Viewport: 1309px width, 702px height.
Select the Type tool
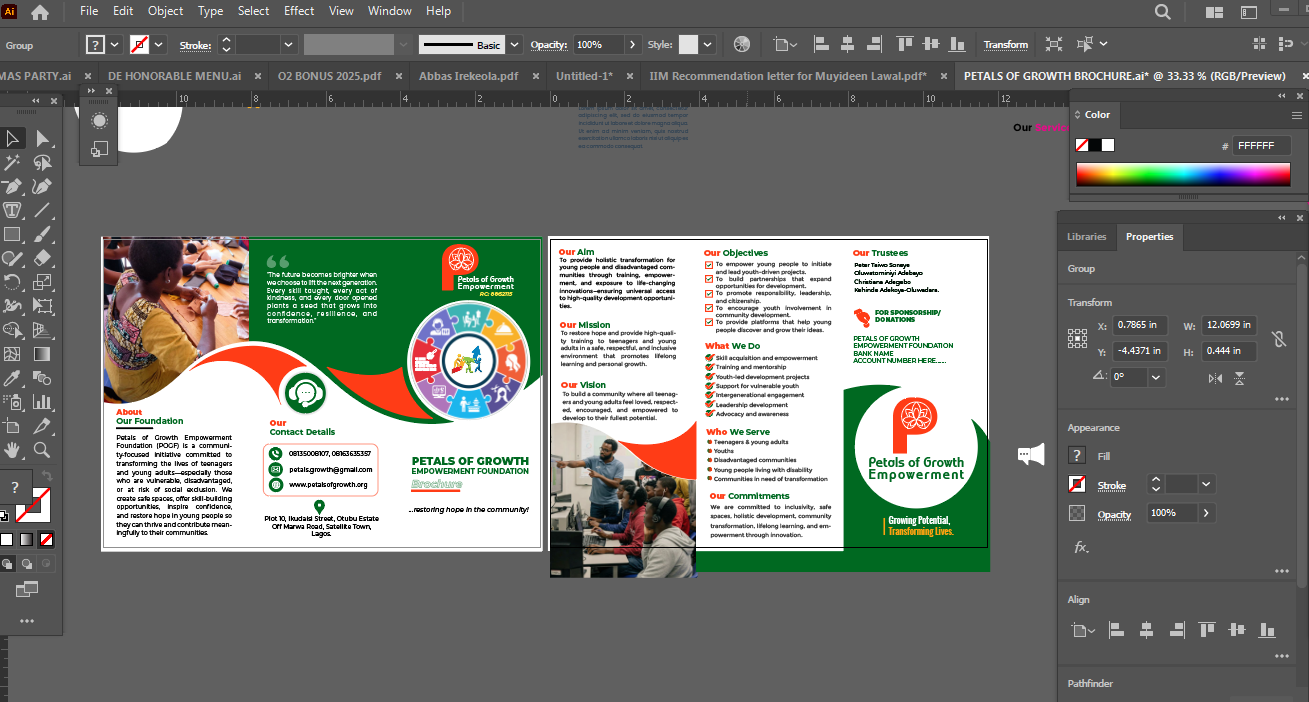(13, 210)
